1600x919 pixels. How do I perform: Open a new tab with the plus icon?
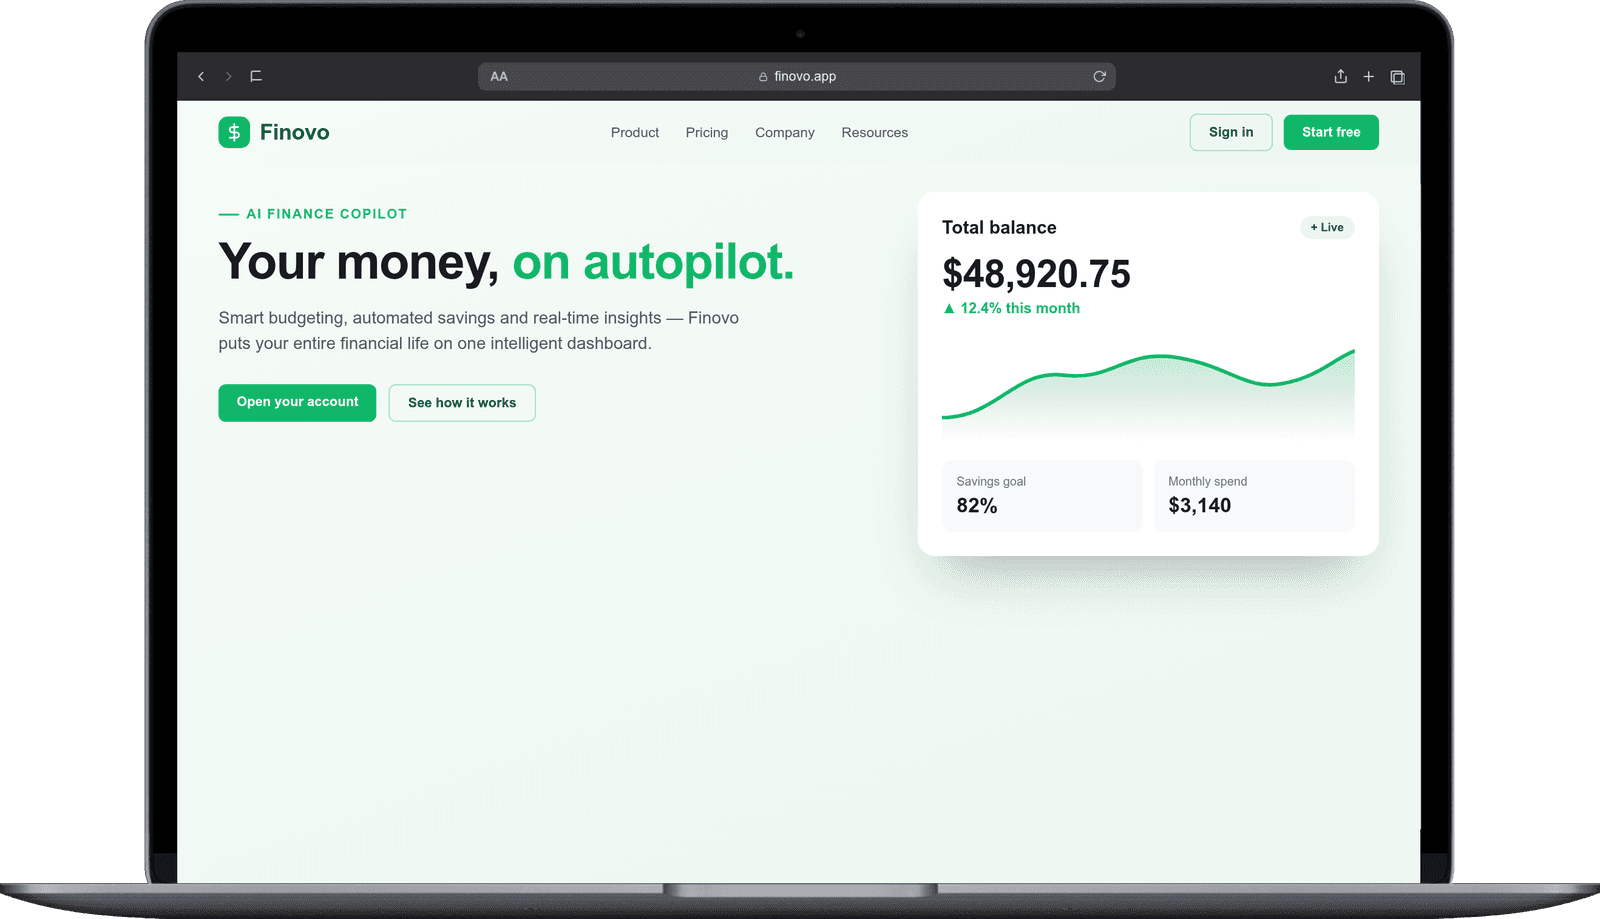tap(1369, 76)
